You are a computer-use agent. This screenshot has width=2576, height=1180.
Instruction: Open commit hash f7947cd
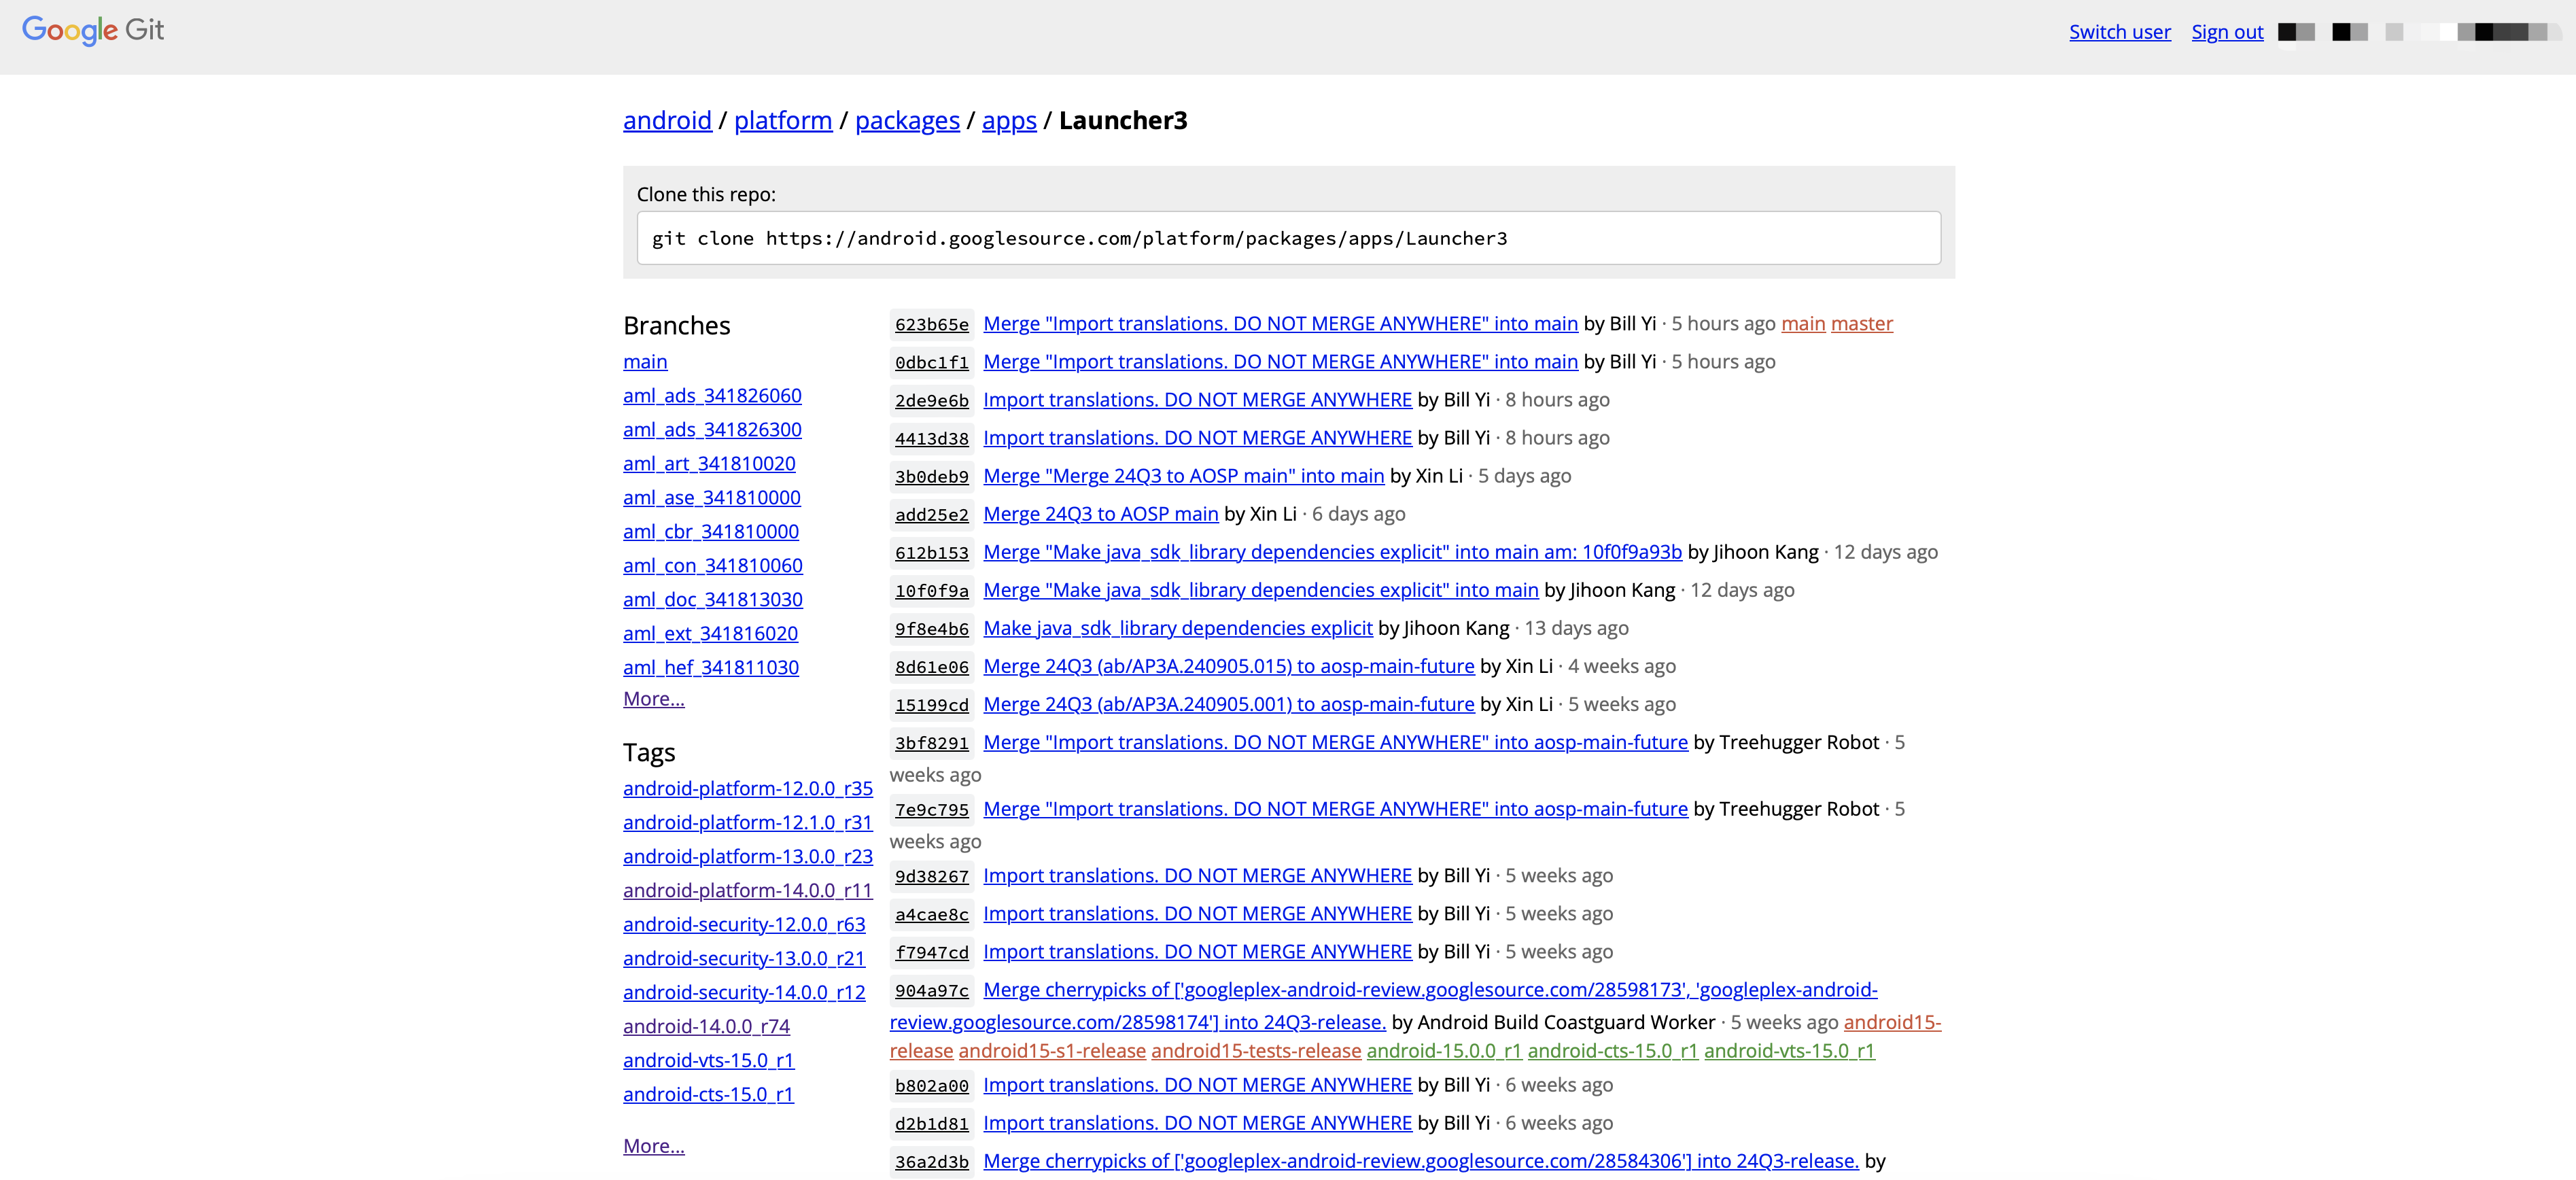(932, 952)
